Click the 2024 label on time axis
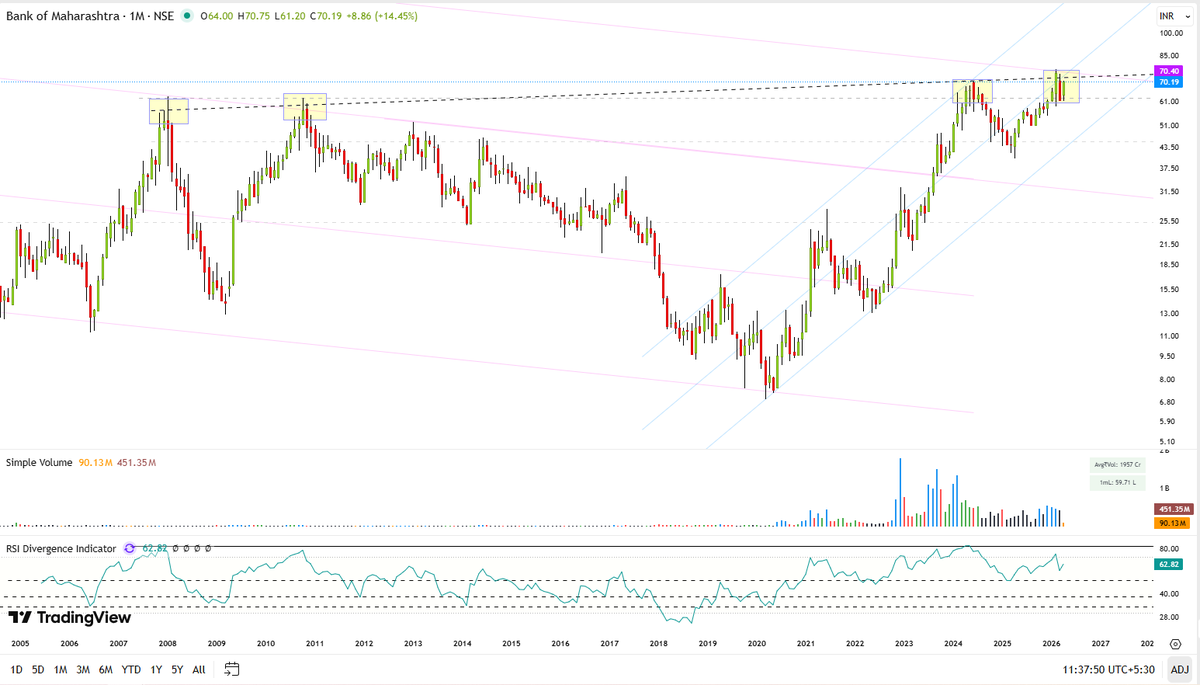 953,645
